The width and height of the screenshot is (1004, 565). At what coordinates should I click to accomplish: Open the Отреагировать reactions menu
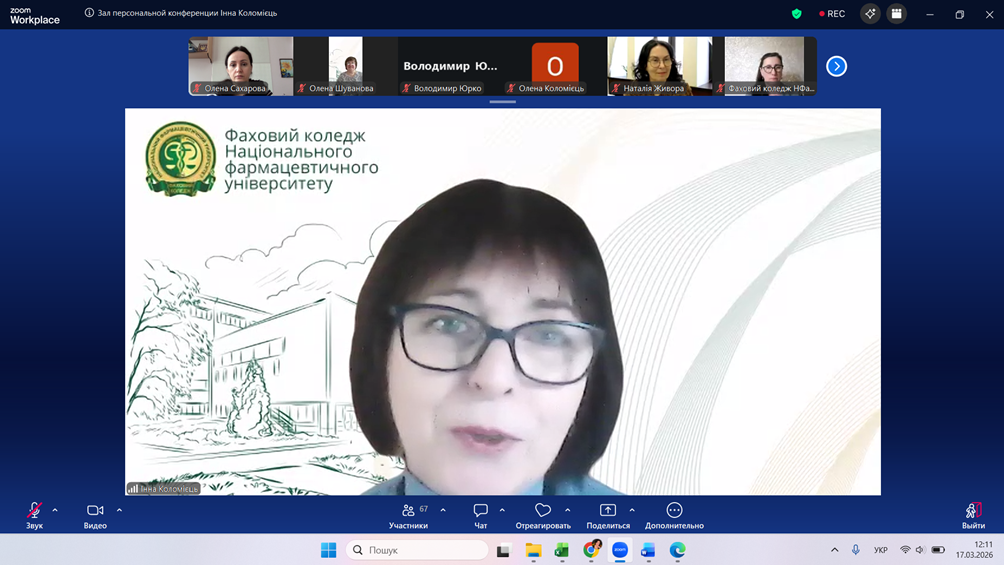(x=543, y=512)
